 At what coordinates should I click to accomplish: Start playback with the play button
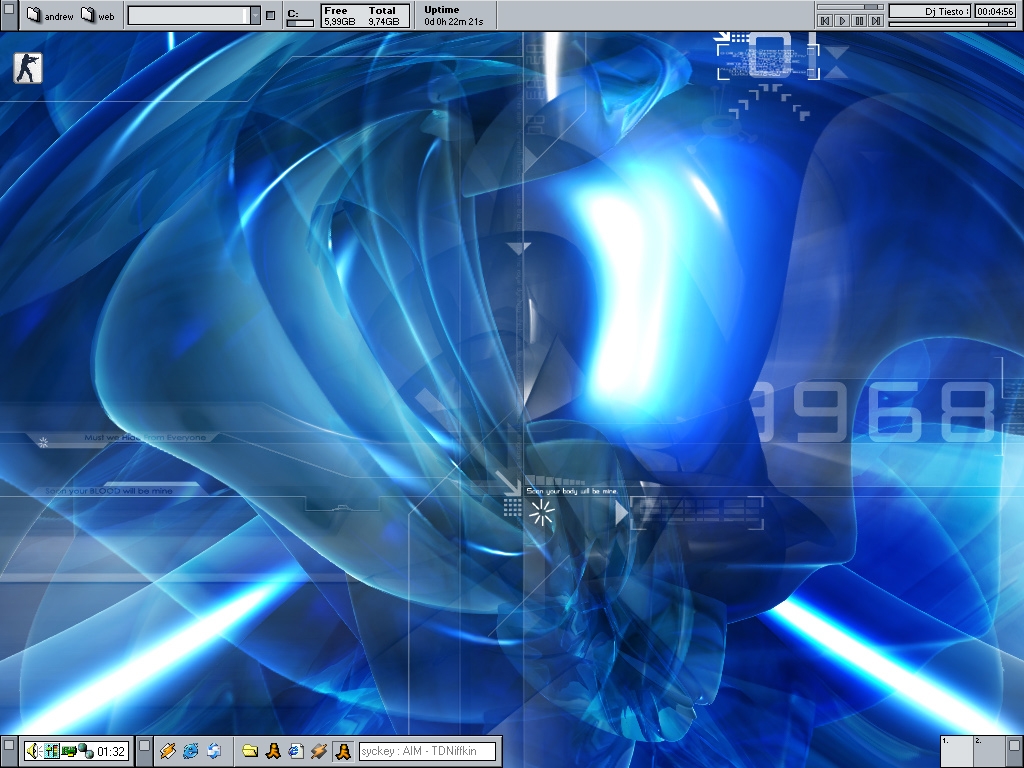(x=842, y=21)
